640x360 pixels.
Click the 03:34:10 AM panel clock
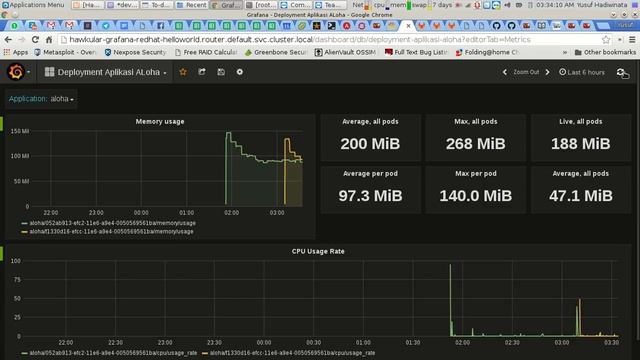(555, 5)
